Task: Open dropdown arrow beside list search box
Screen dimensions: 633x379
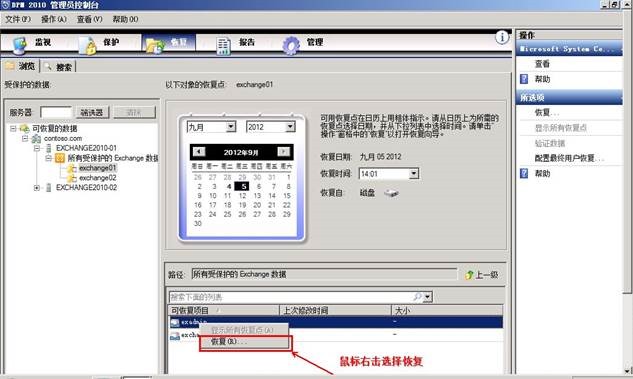Action: point(428,297)
